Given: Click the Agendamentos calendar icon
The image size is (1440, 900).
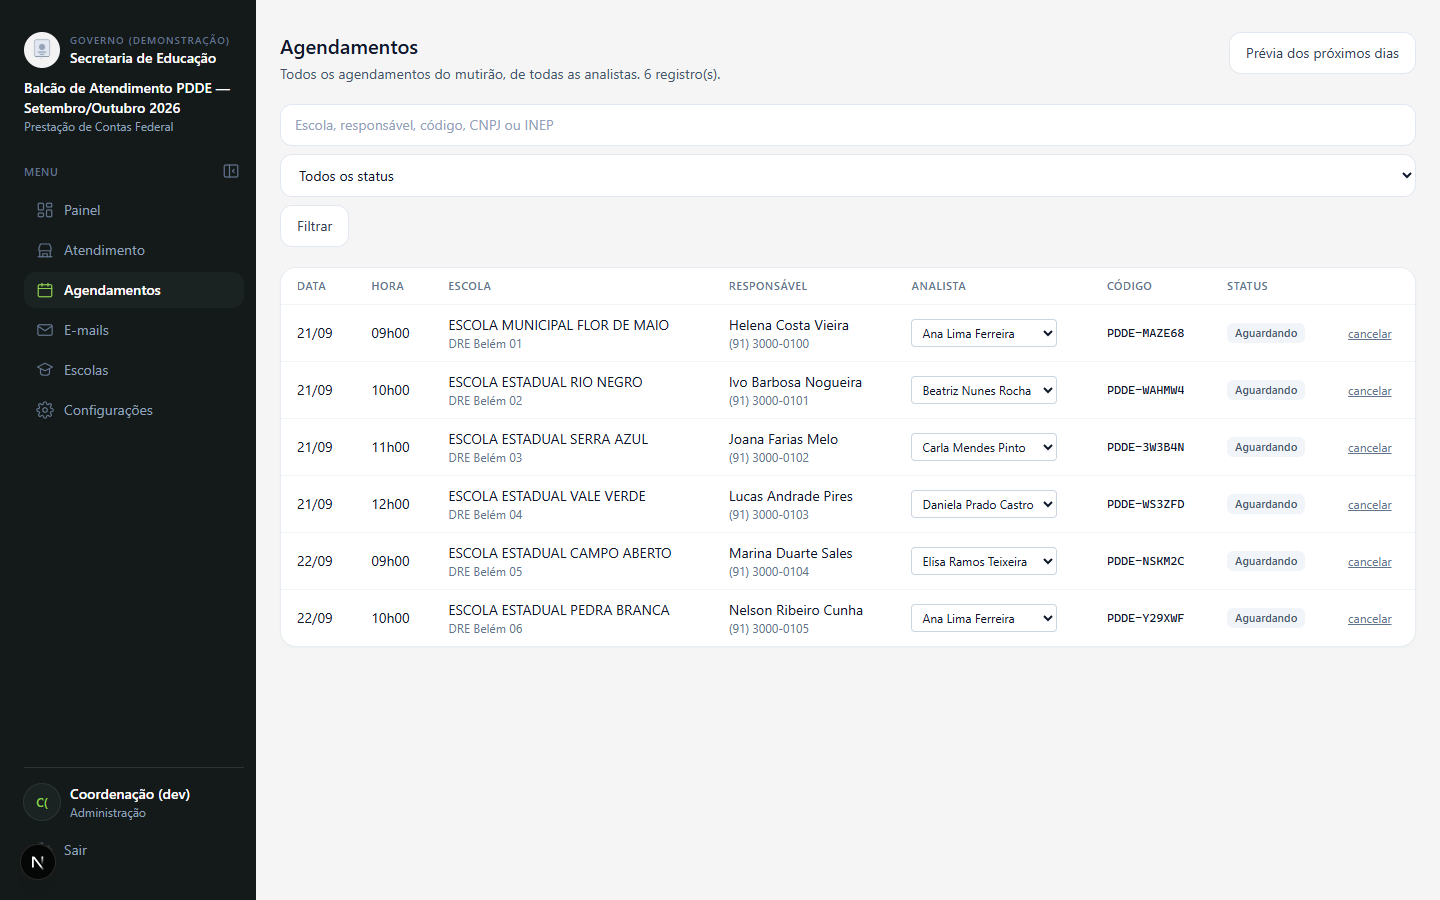Looking at the screenshot, I should [x=45, y=290].
